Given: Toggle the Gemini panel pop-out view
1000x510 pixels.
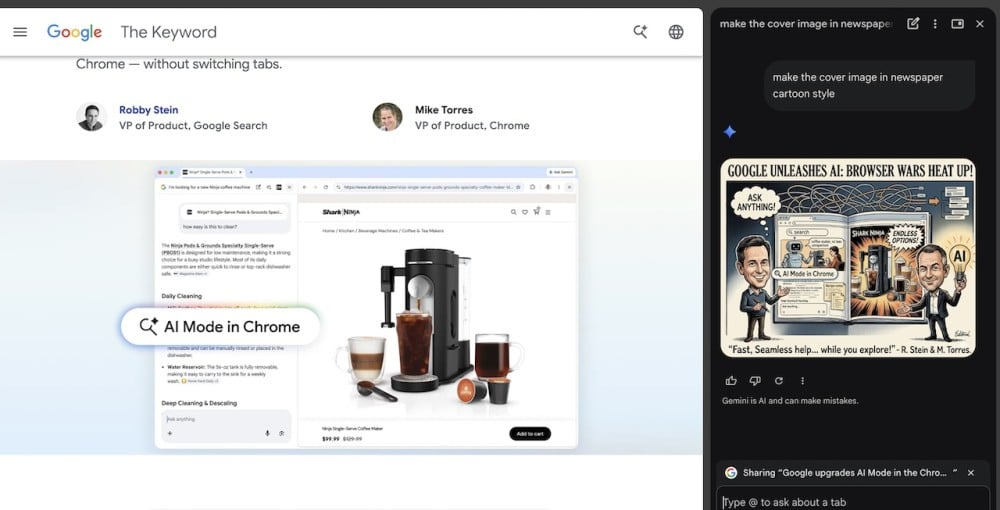Looking at the screenshot, I should pyautogui.click(x=957, y=24).
